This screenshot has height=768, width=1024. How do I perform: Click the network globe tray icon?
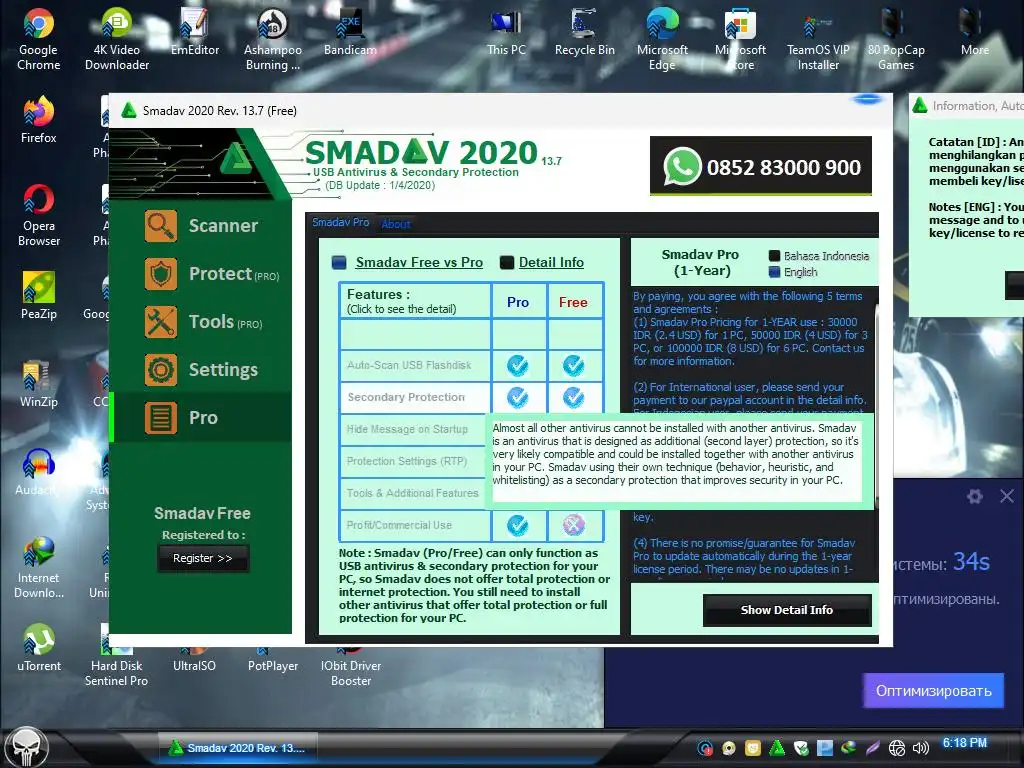tap(897, 748)
